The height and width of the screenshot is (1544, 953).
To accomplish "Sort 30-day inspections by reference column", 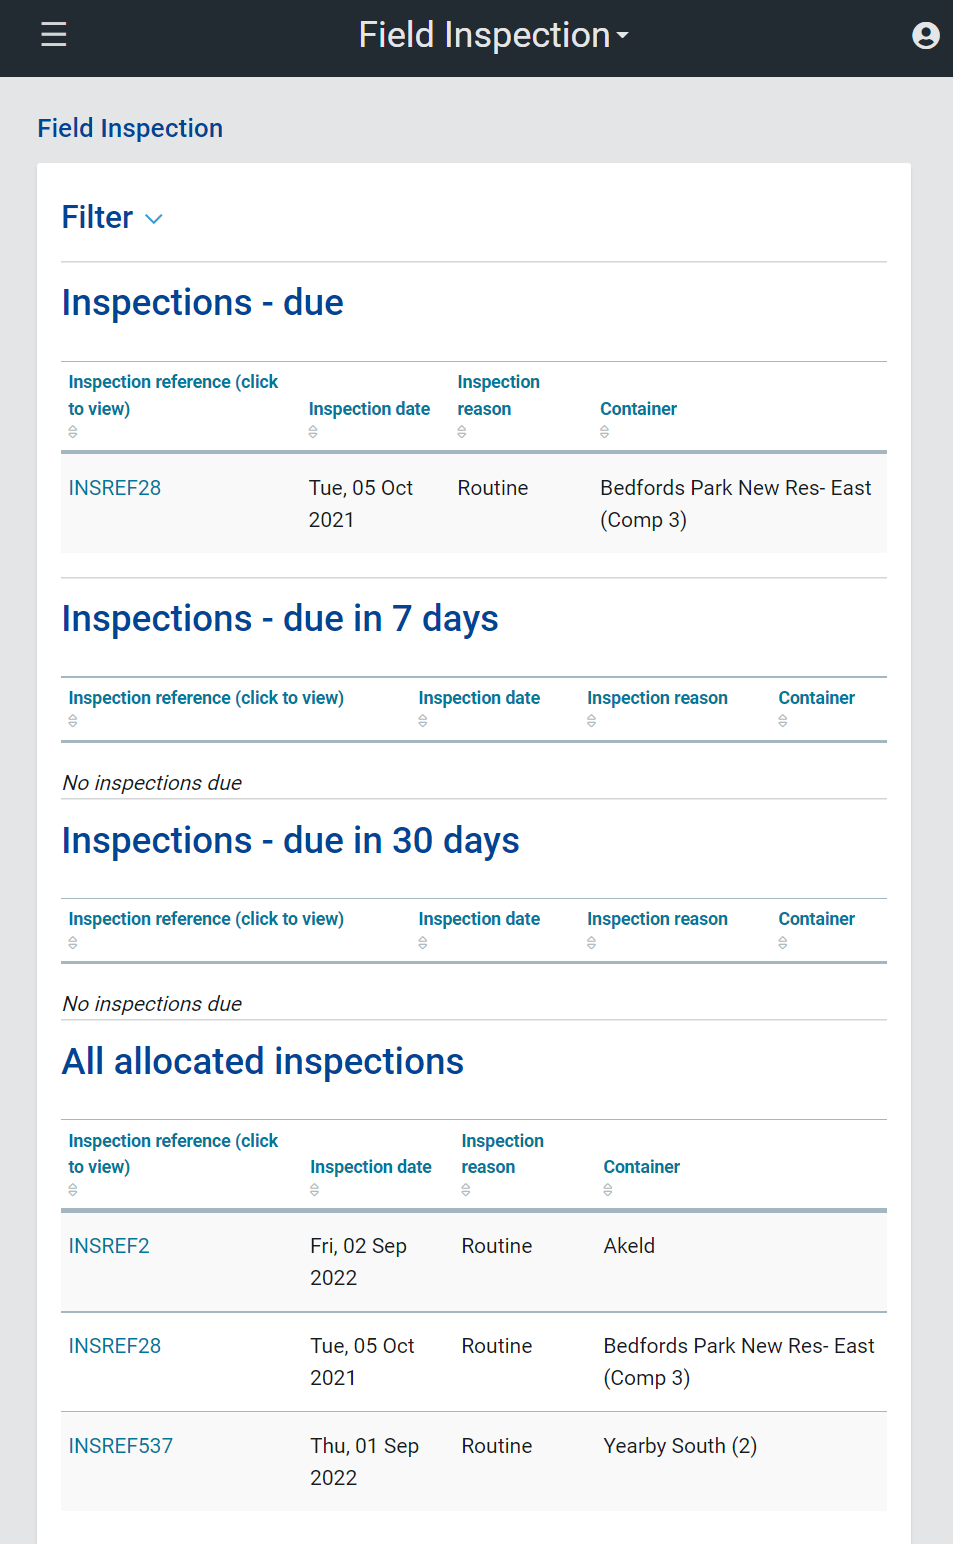I will pyautogui.click(x=206, y=919).
